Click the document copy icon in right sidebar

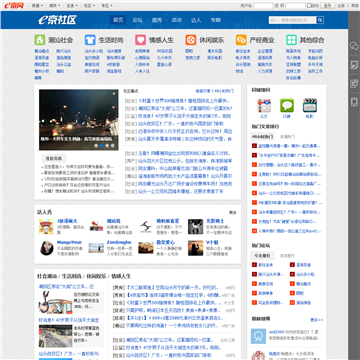[354, 84]
